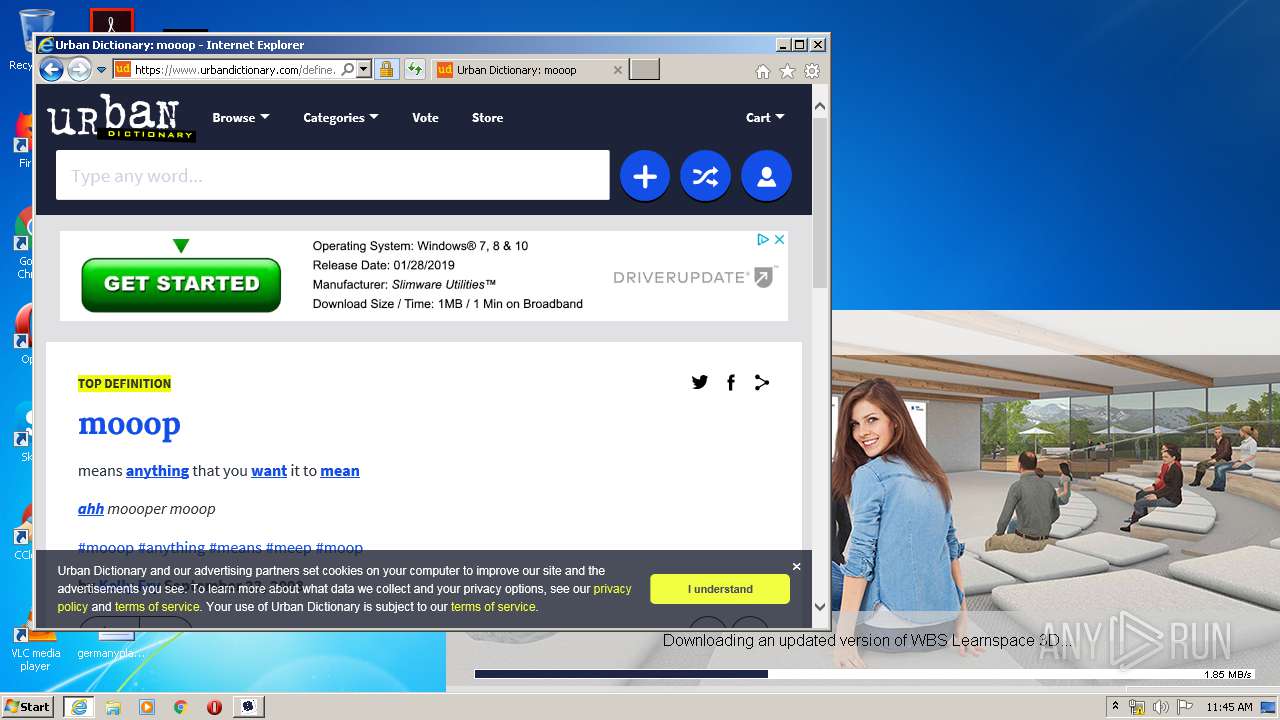Click the GET STARTED ad button
The height and width of the screenshot is (720, 1280).
point(181,284)
